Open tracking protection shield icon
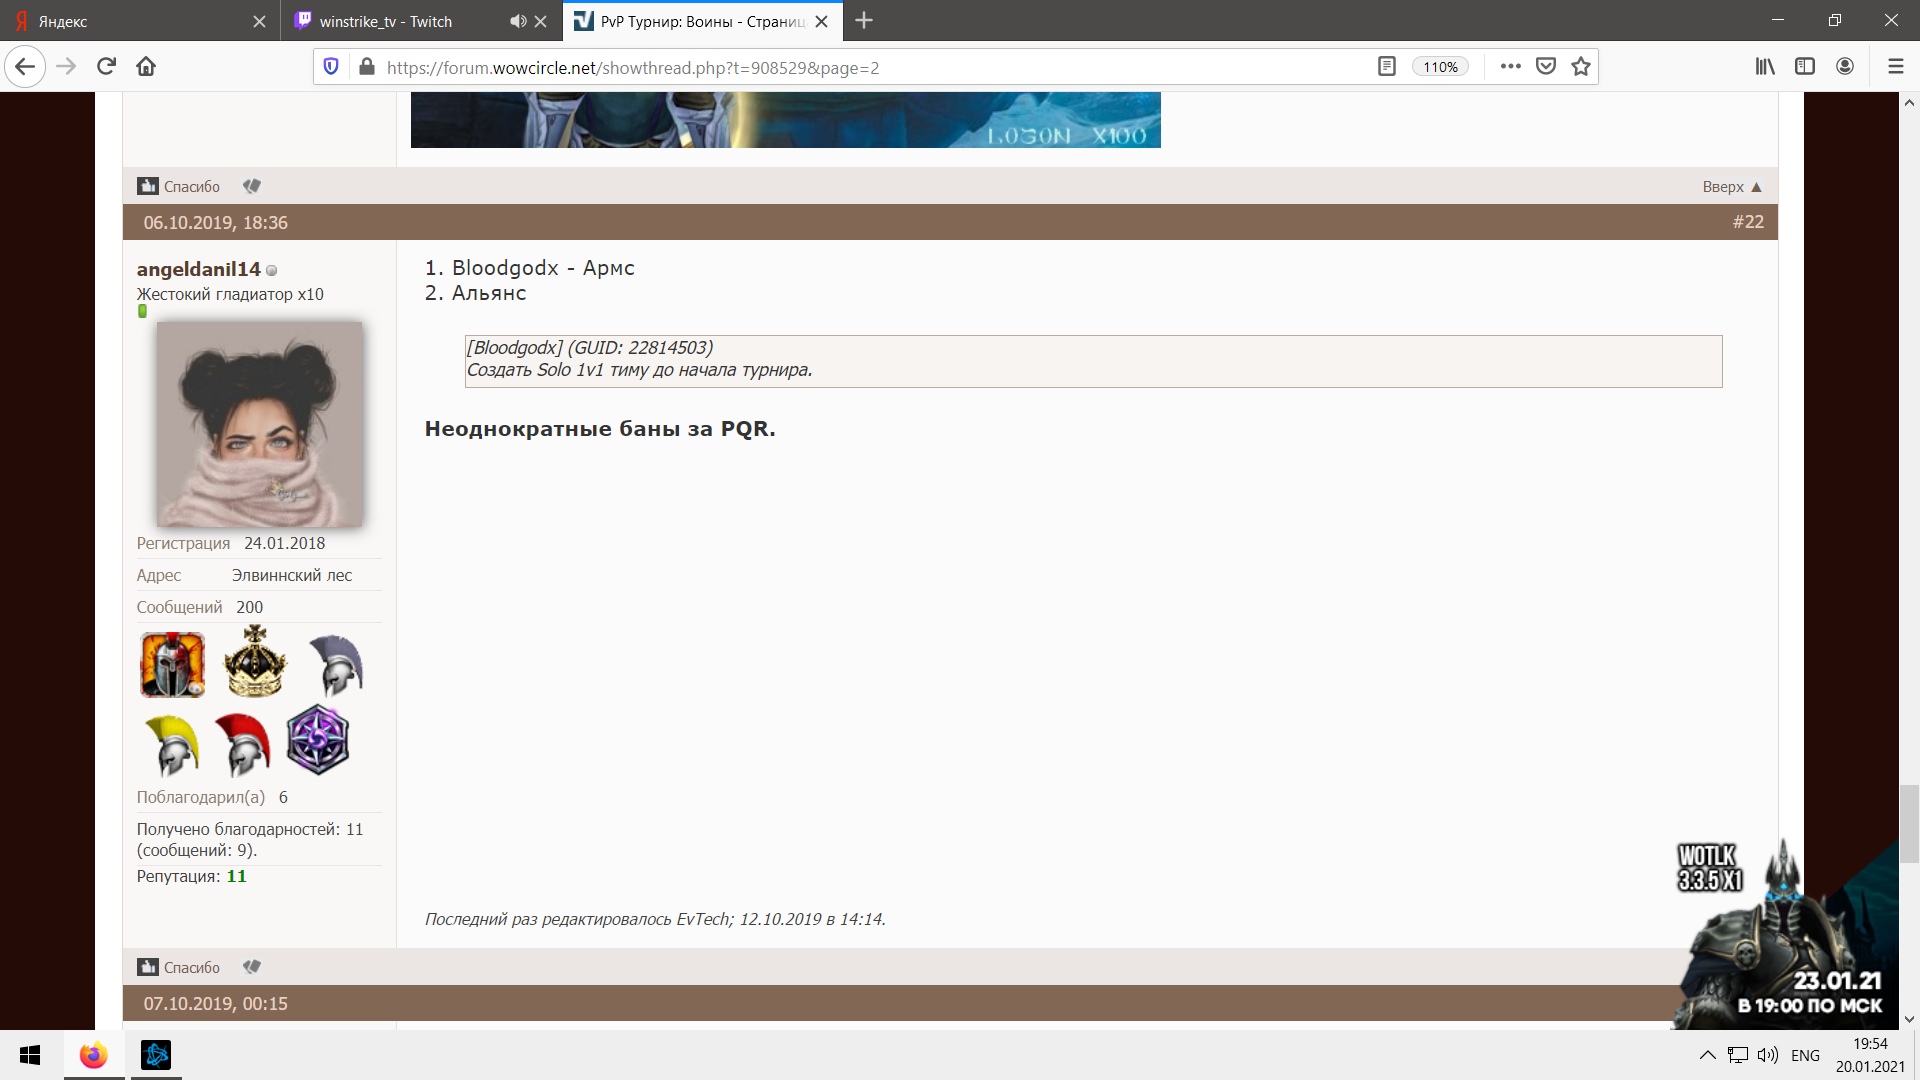Image resolution: width=1920 pixels, height=1080 pixels. pos(332,67)
